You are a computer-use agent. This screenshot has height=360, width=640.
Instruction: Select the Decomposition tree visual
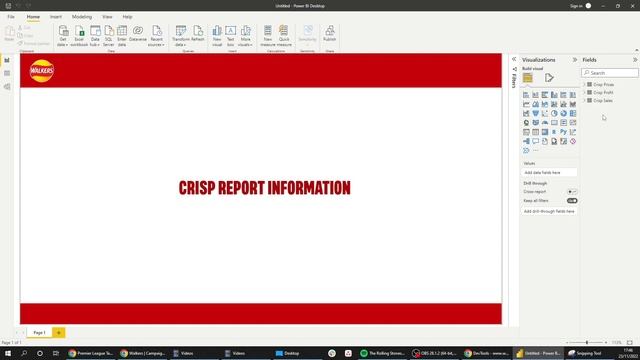[526, 141]
